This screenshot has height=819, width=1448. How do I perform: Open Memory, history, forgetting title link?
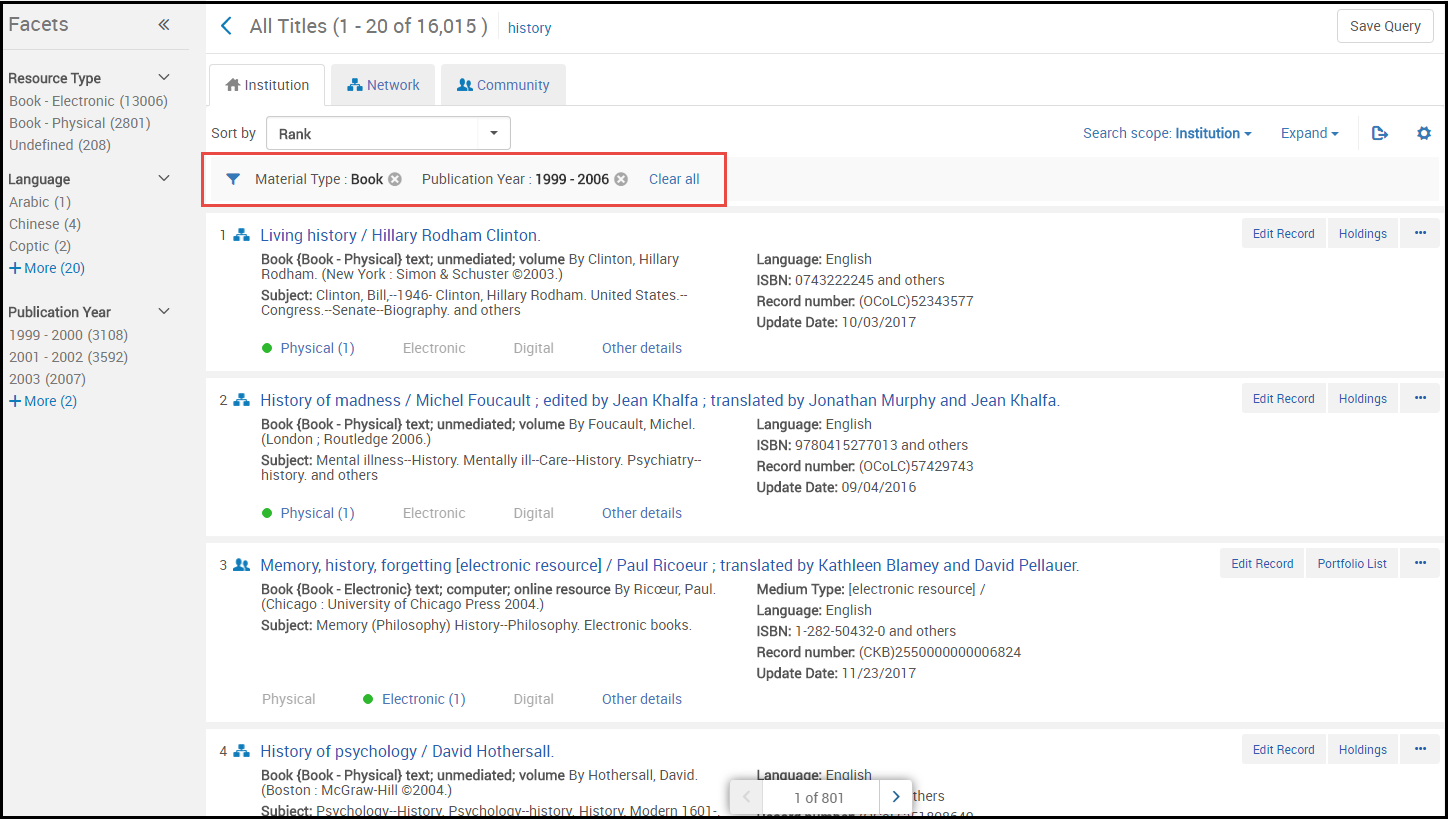click(x=670, y=565)
